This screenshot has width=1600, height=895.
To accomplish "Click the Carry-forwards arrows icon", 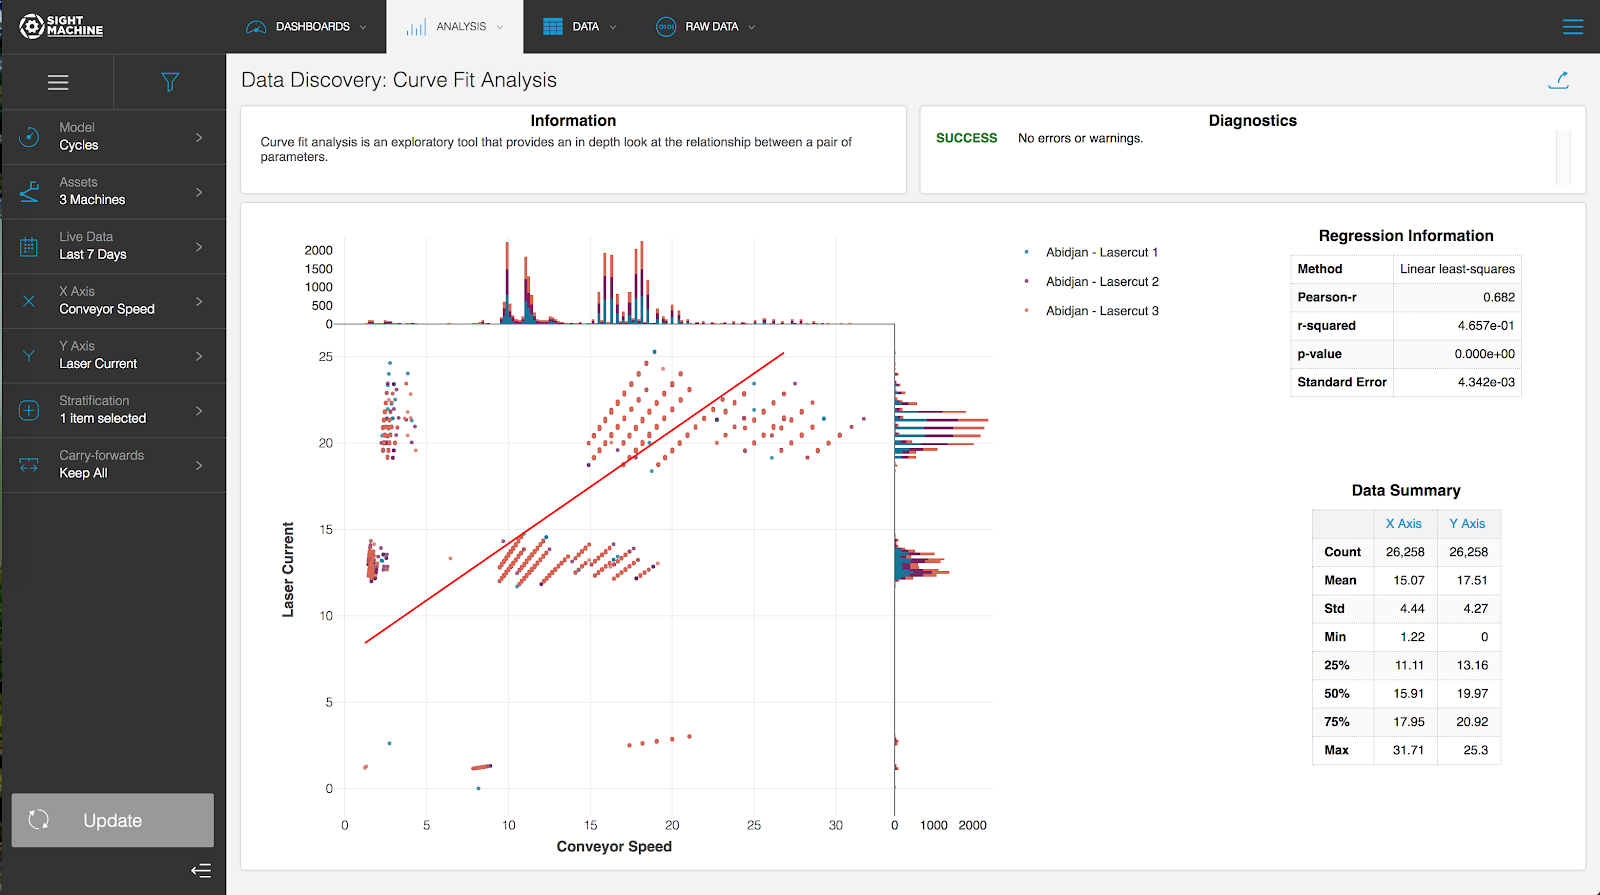I will [x=29, y=465].
